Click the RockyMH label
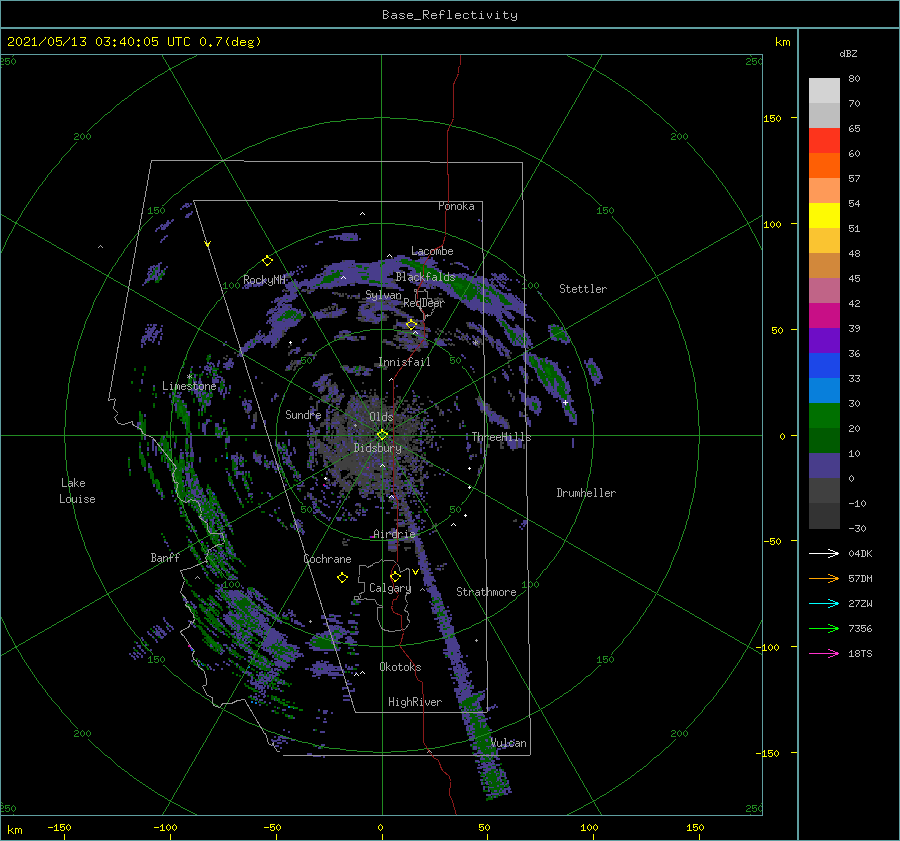Viewport: 900px width, 841px height. point(265,280)
